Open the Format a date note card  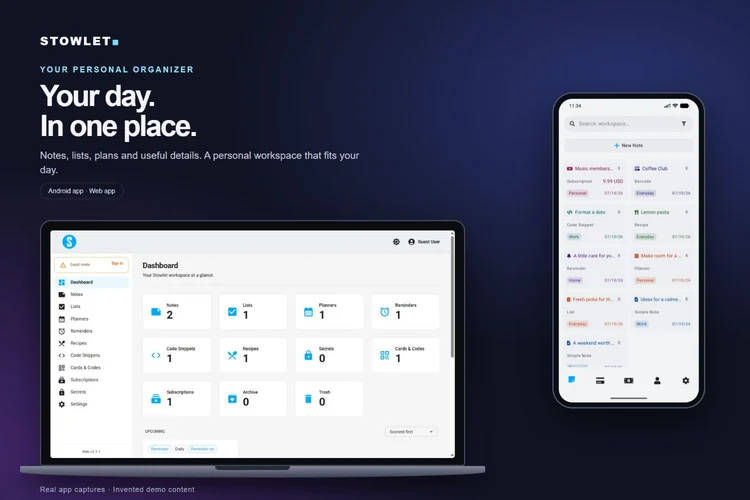click(x=595, y=225)
